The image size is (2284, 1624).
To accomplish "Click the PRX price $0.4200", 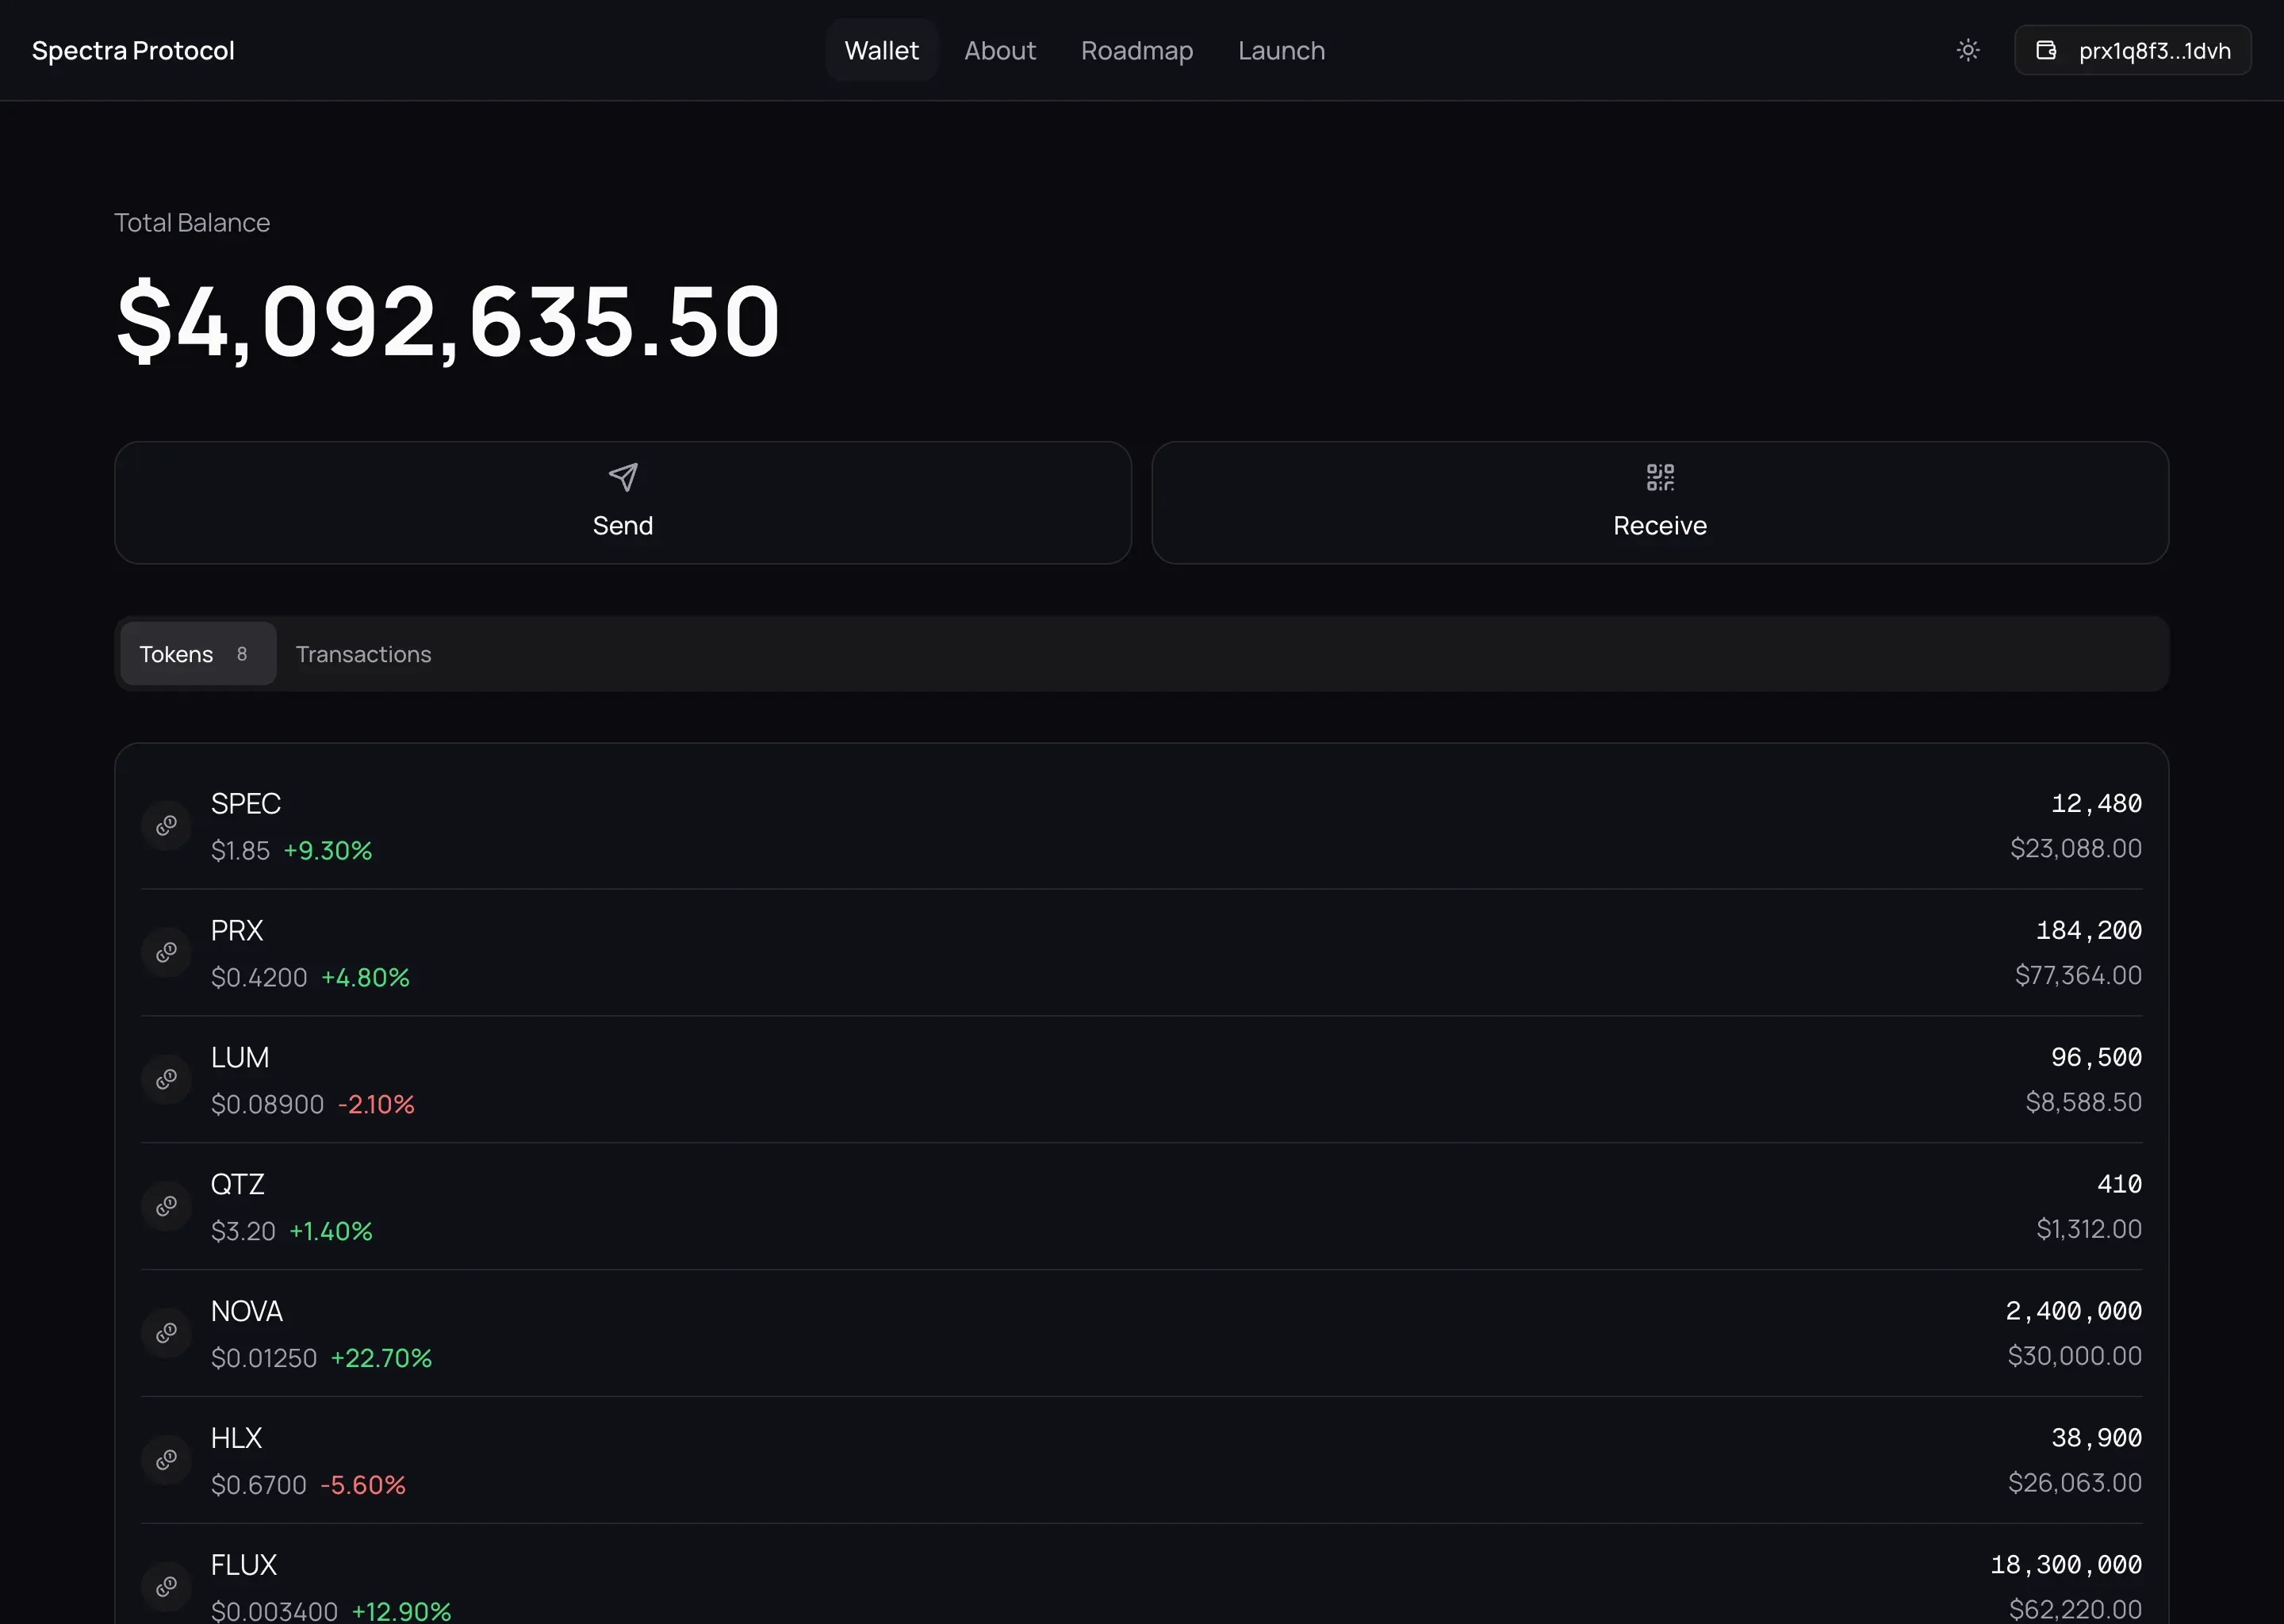I will tap(259, 977).
